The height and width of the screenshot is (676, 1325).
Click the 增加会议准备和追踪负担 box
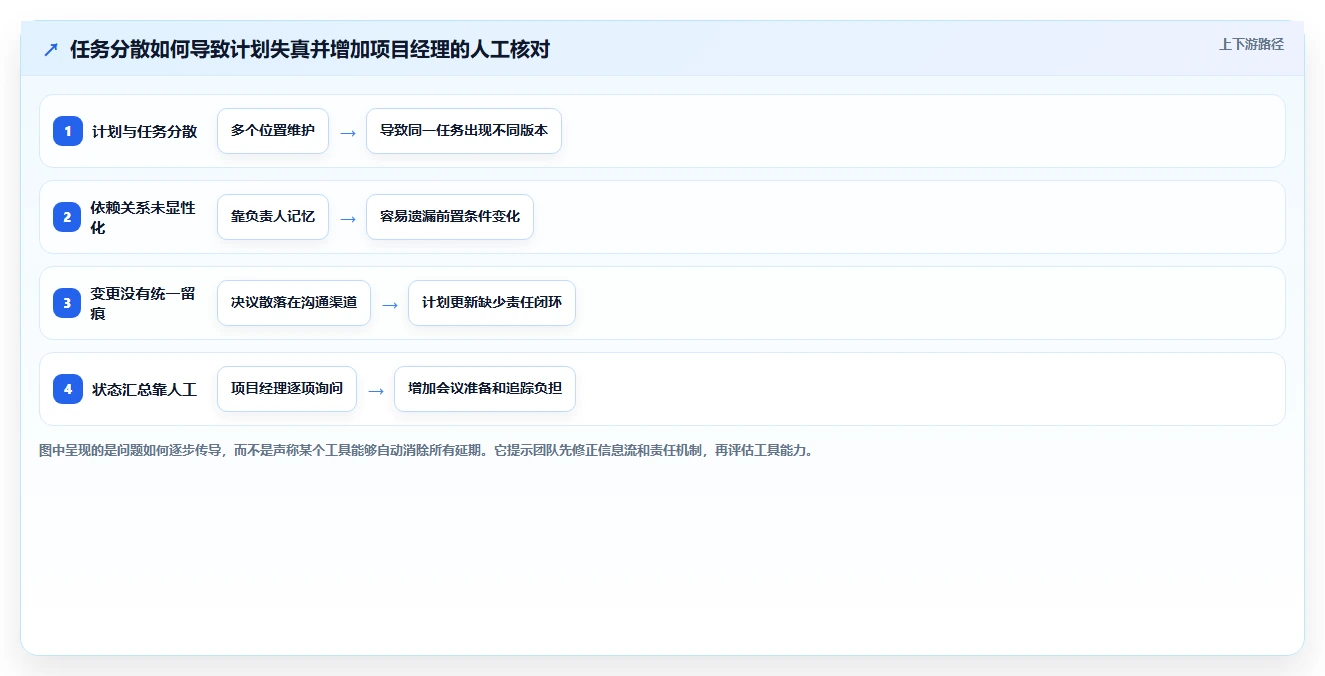485,389
